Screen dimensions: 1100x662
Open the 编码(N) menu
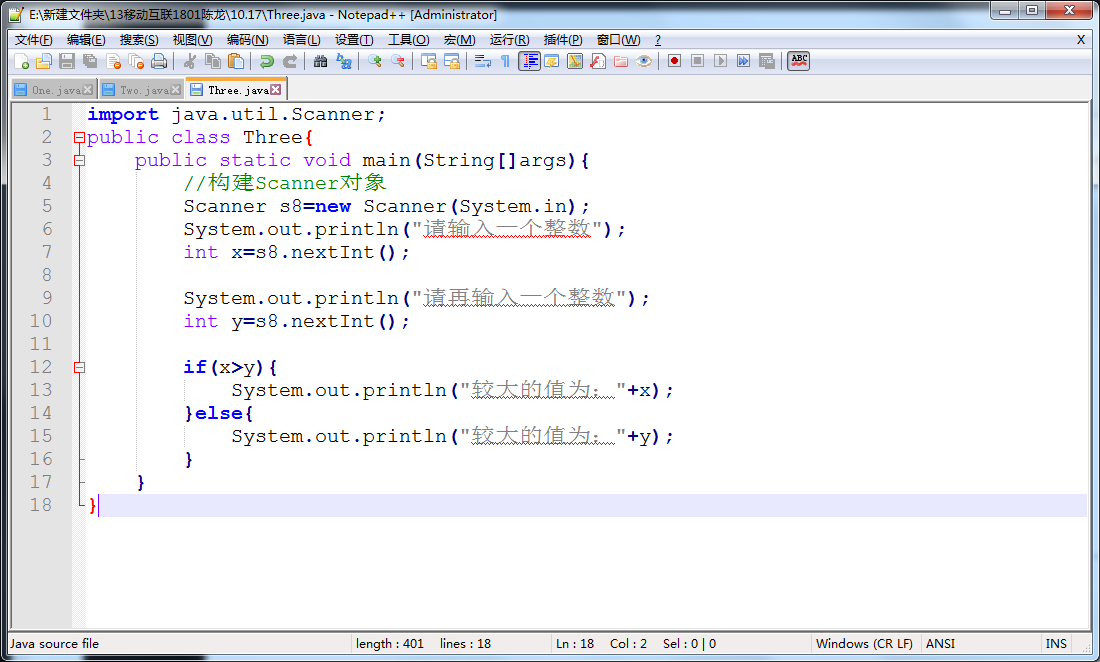(248, 40)
